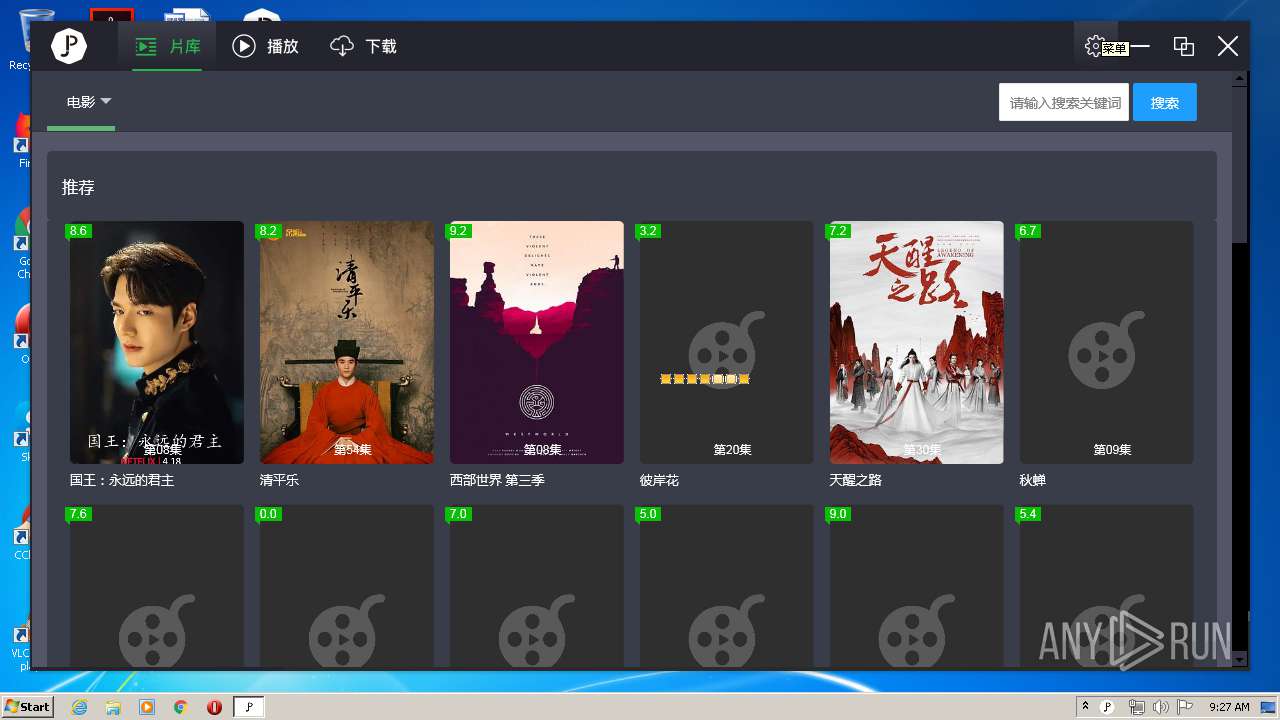Launch the media player taskbar icon
Viewport: 1280px width, 720px height.
(147, 707)
